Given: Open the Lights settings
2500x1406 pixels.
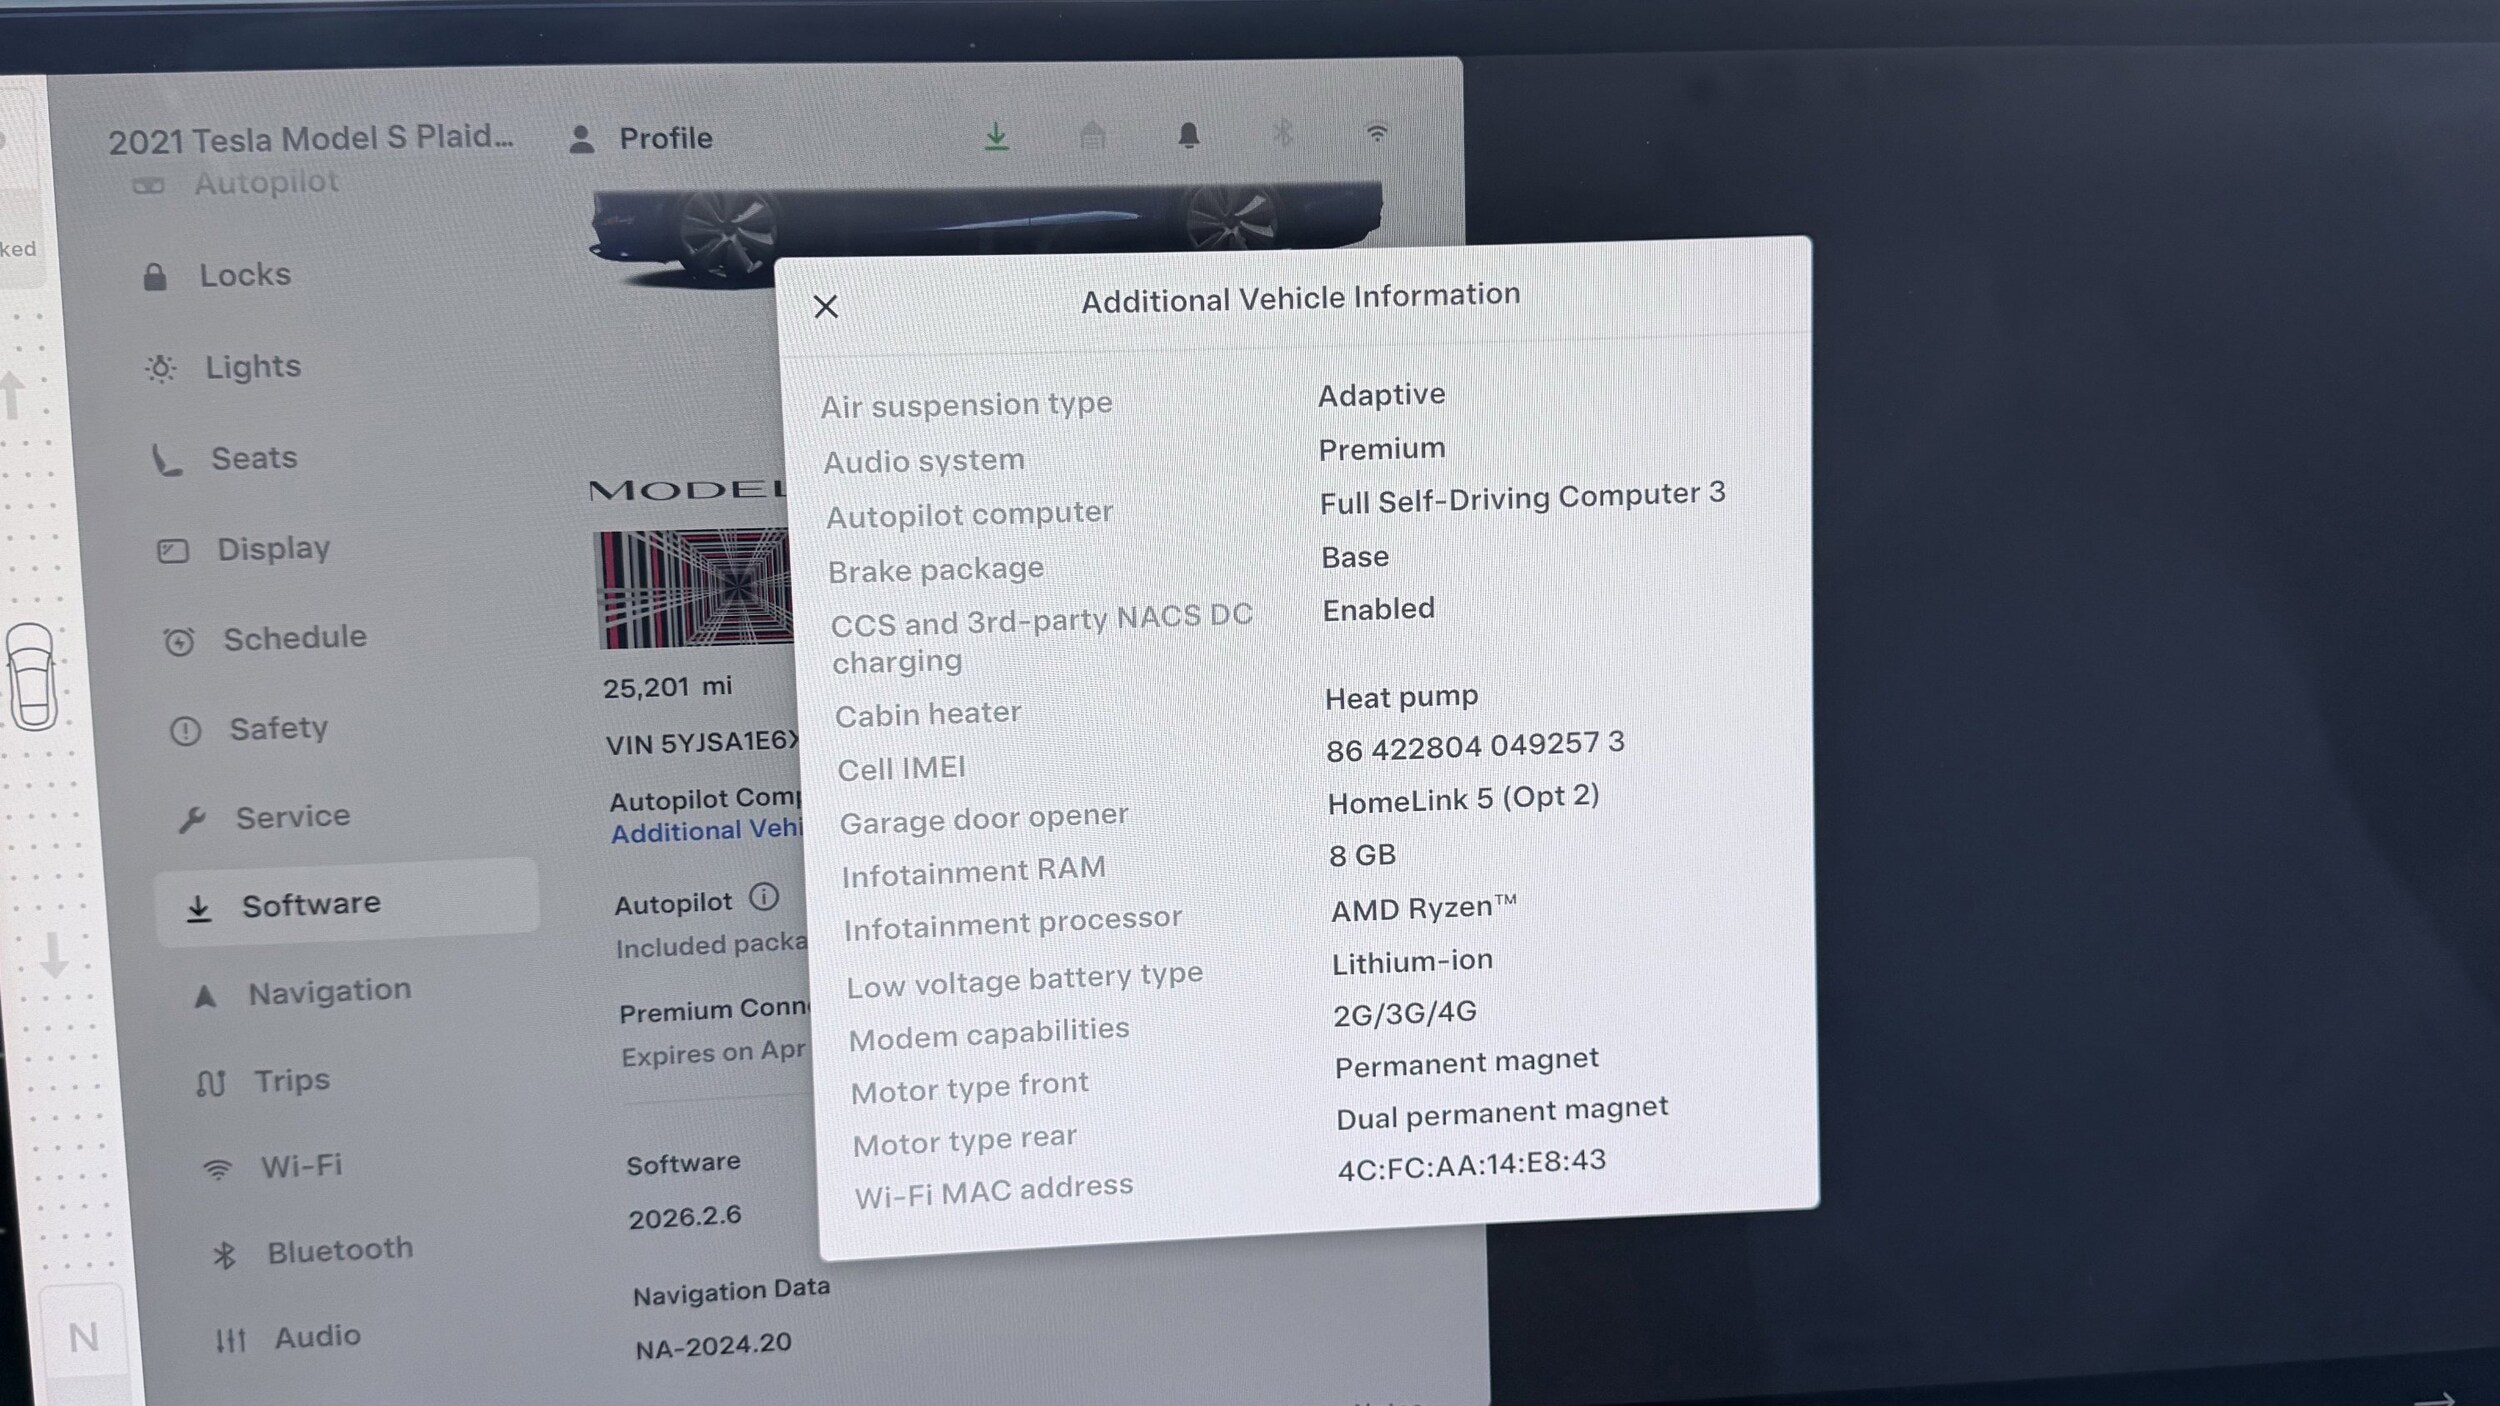Looking at the screenshot, I should click(252, 367).
